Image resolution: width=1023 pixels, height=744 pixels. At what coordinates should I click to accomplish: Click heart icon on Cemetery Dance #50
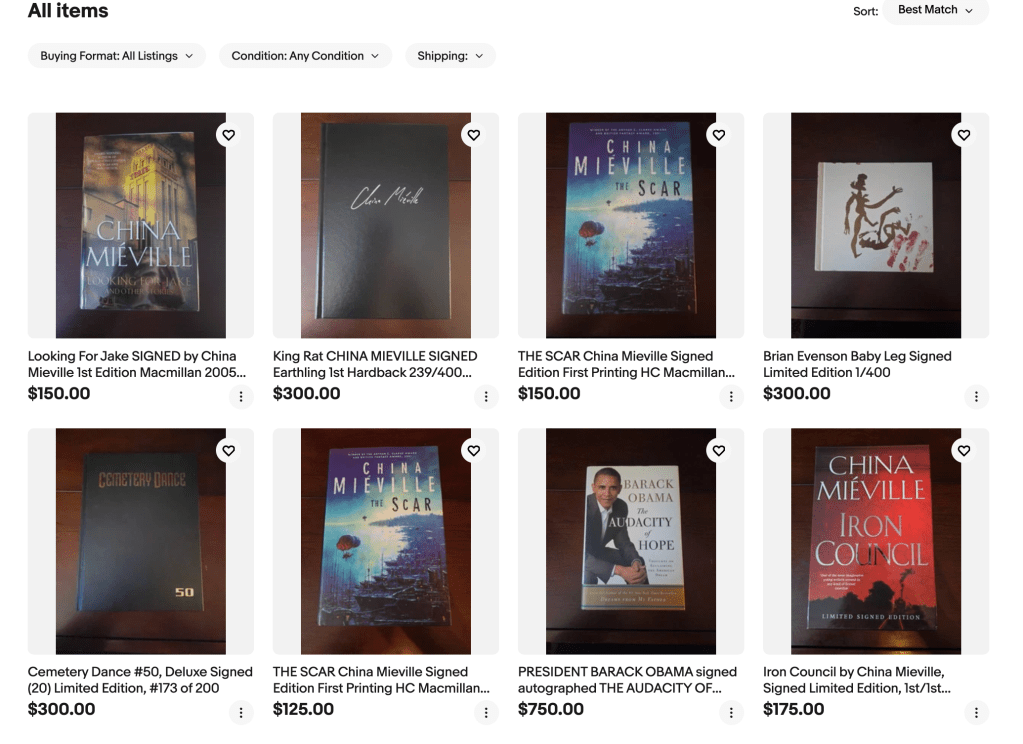point(228,450)
